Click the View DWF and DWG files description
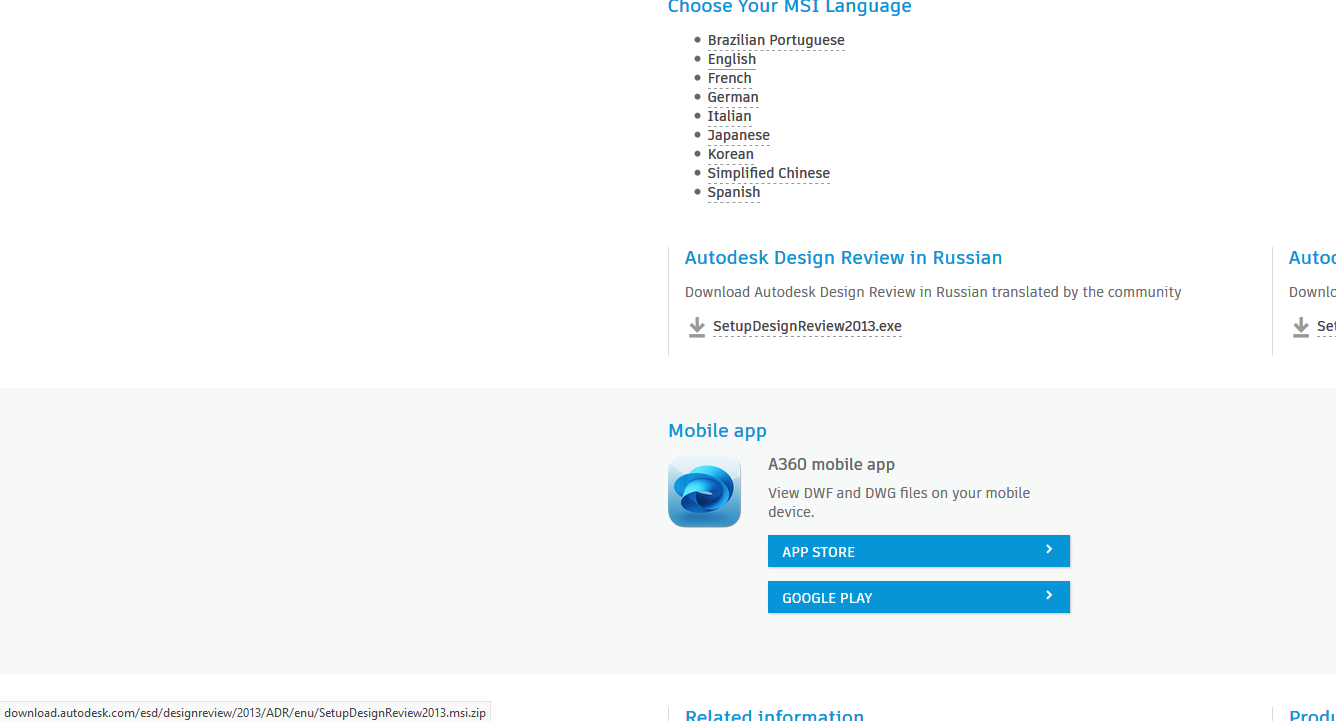The height and width of the screenshot is (721, 1336). coord(899,502)
